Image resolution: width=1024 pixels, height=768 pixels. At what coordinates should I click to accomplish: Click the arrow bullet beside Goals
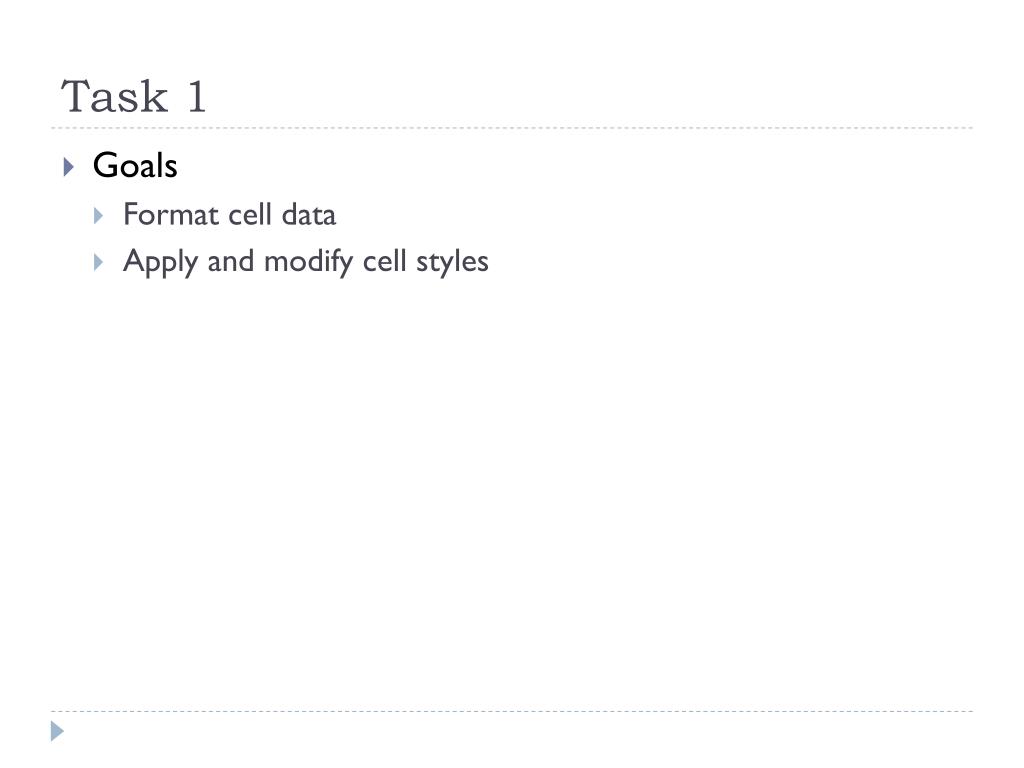pos(69,167)
